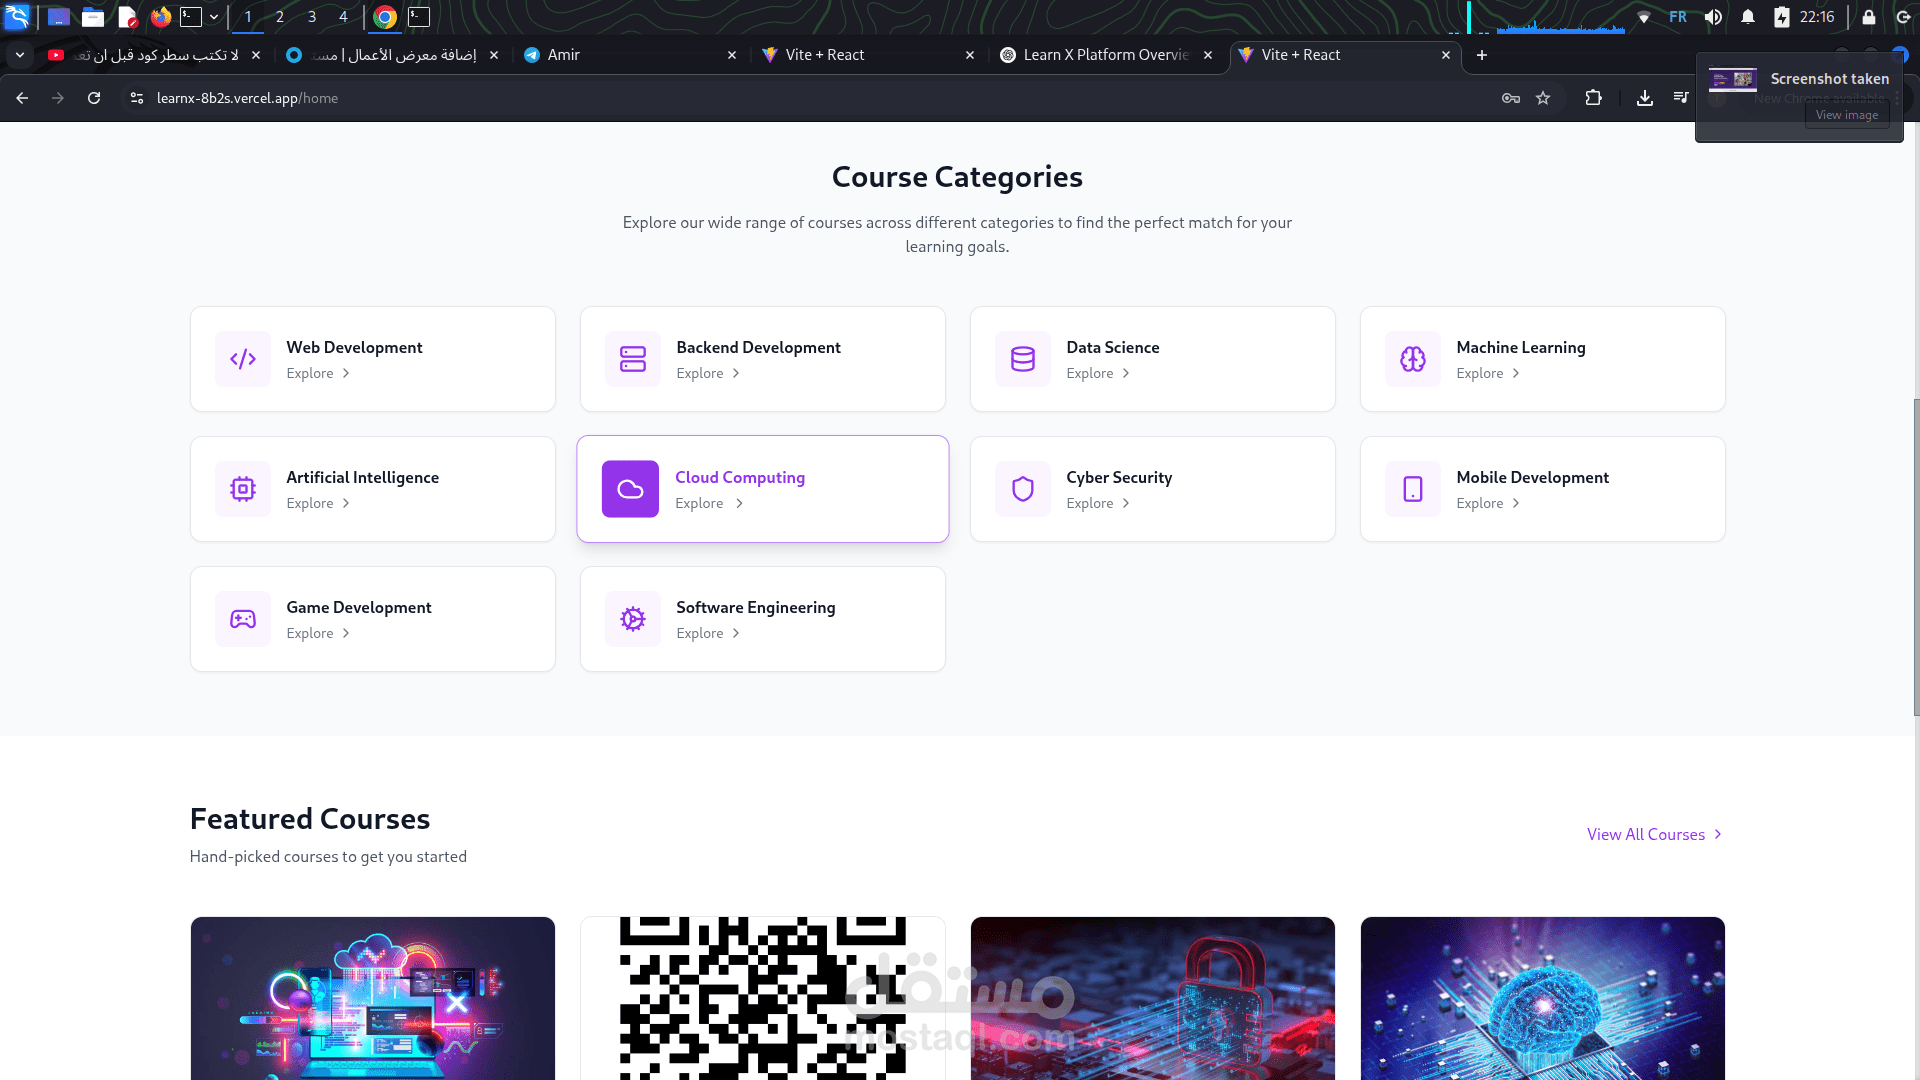Open the browser extensions puzzle icon
Viewport: 1920px width, 1080px height.
[x=1593, y=98]
